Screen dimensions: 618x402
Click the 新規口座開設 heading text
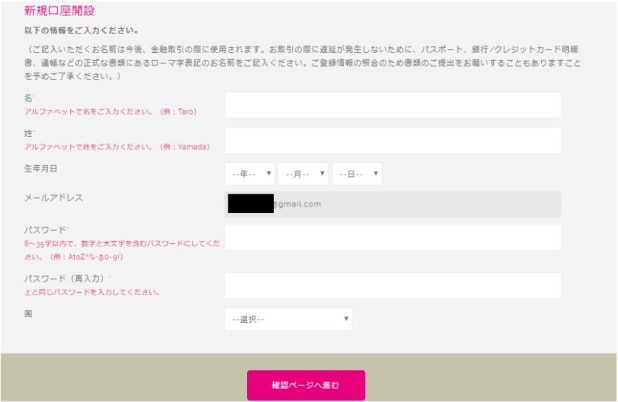60,11
